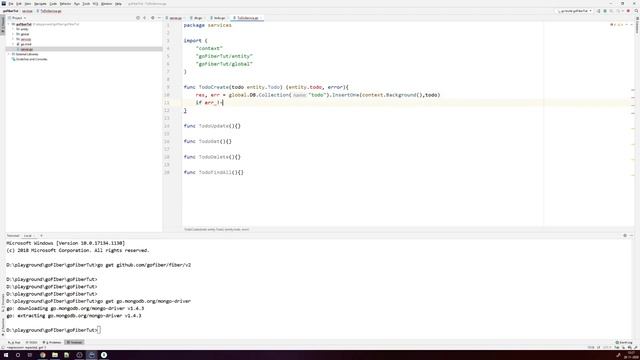
Task: Expand the global folder
Action: [x=13, y=34]
